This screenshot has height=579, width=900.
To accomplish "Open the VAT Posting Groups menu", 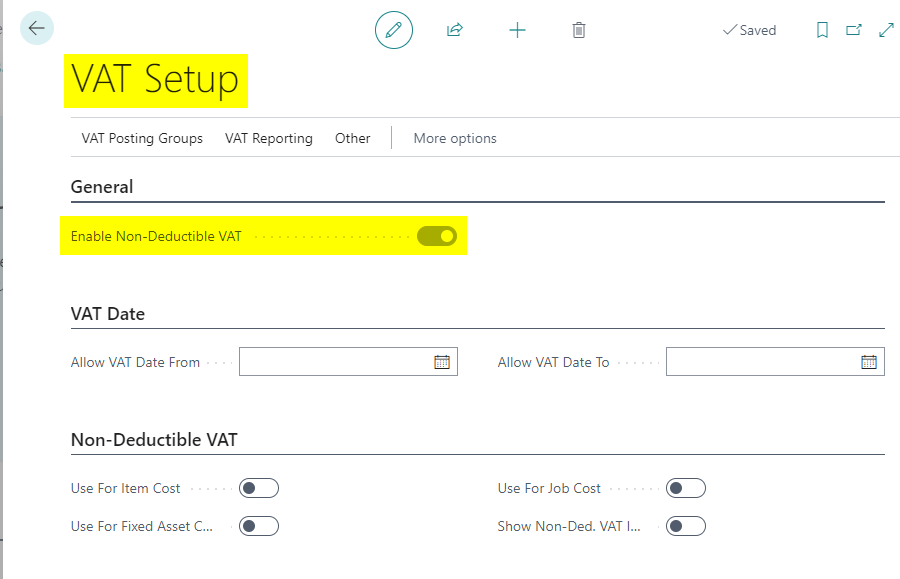I will (142, 138).
